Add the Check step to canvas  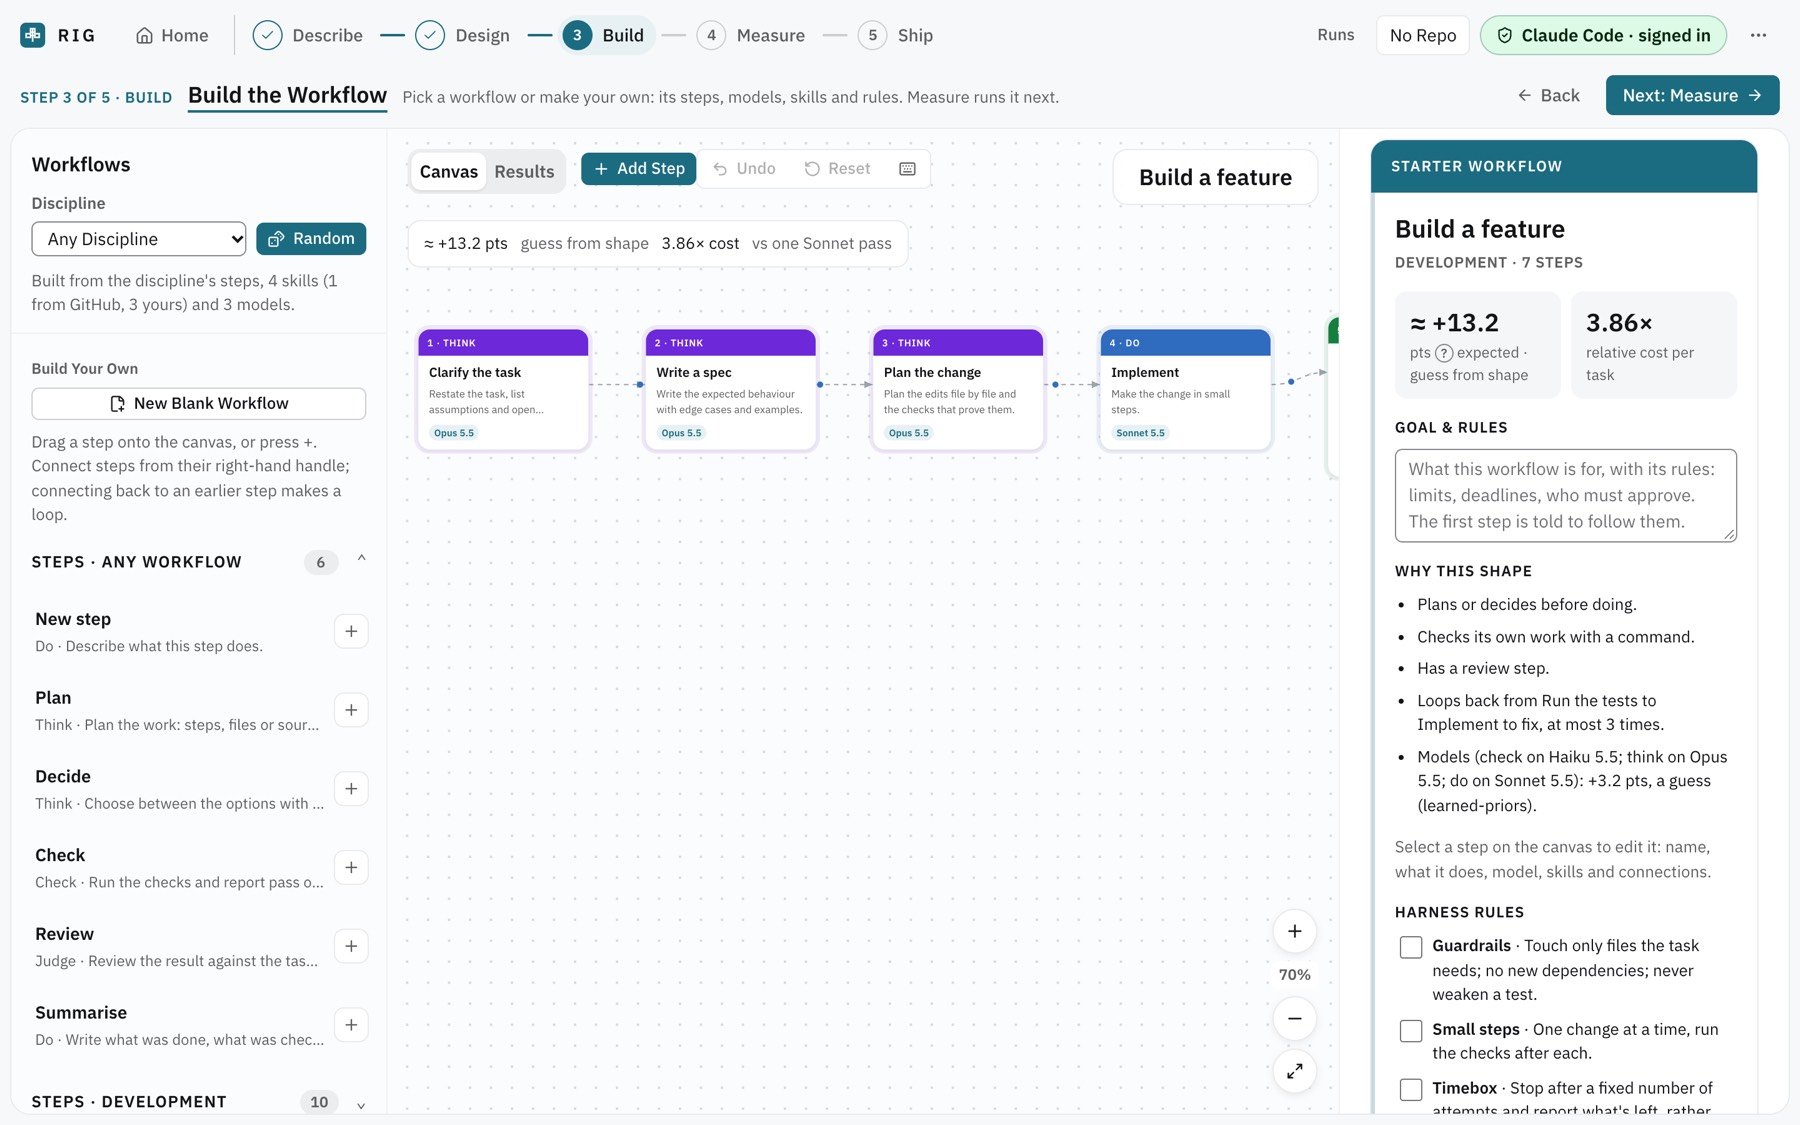[x=351, y=868]
